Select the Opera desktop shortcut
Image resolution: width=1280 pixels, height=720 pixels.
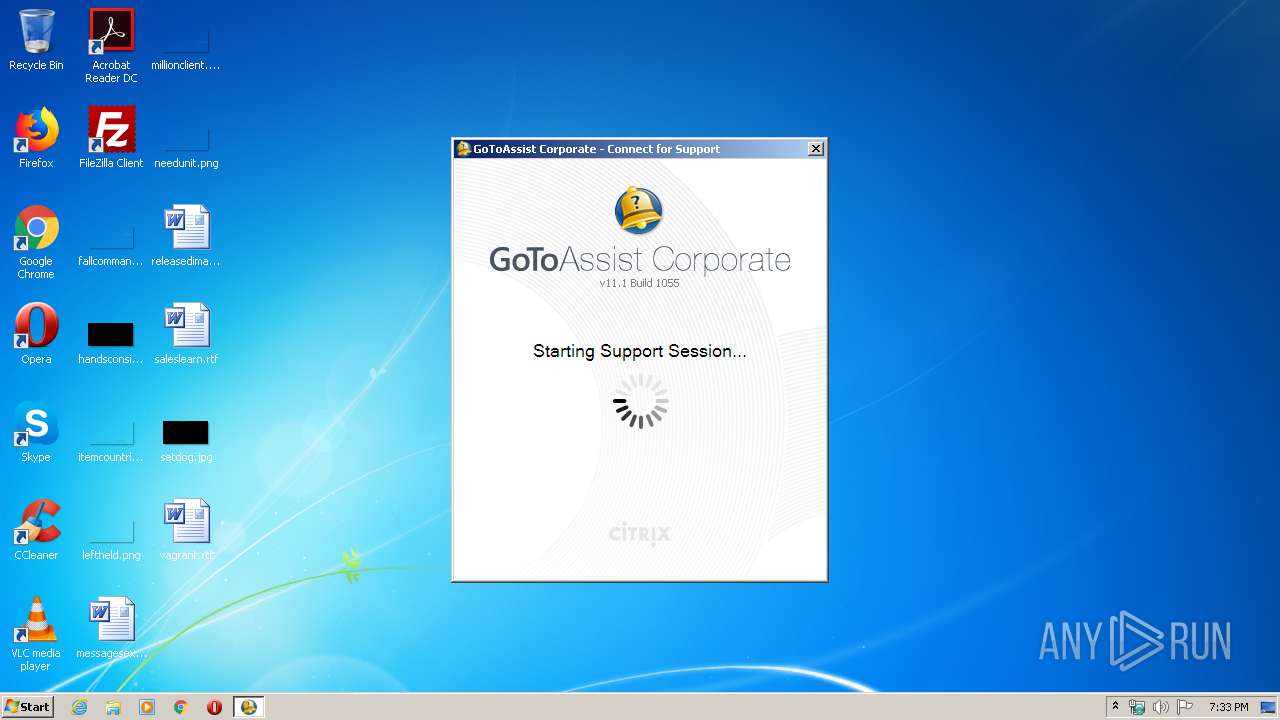[36, 334]
